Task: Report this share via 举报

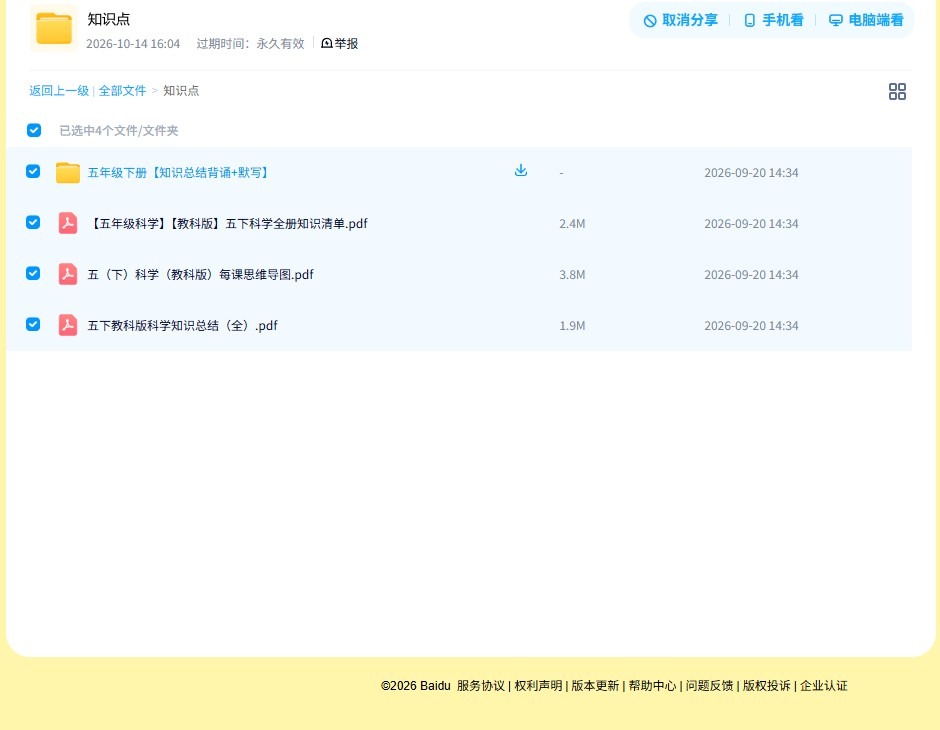Action: point(340,44)
